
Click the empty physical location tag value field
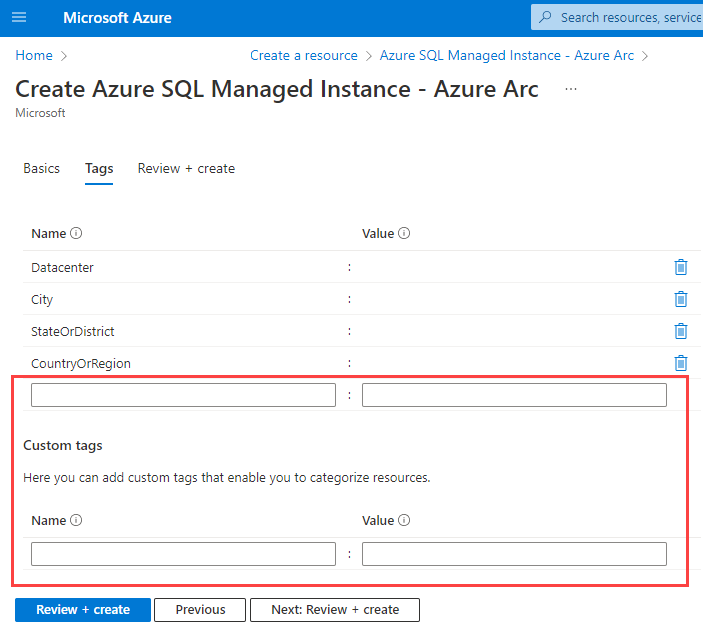514,395
